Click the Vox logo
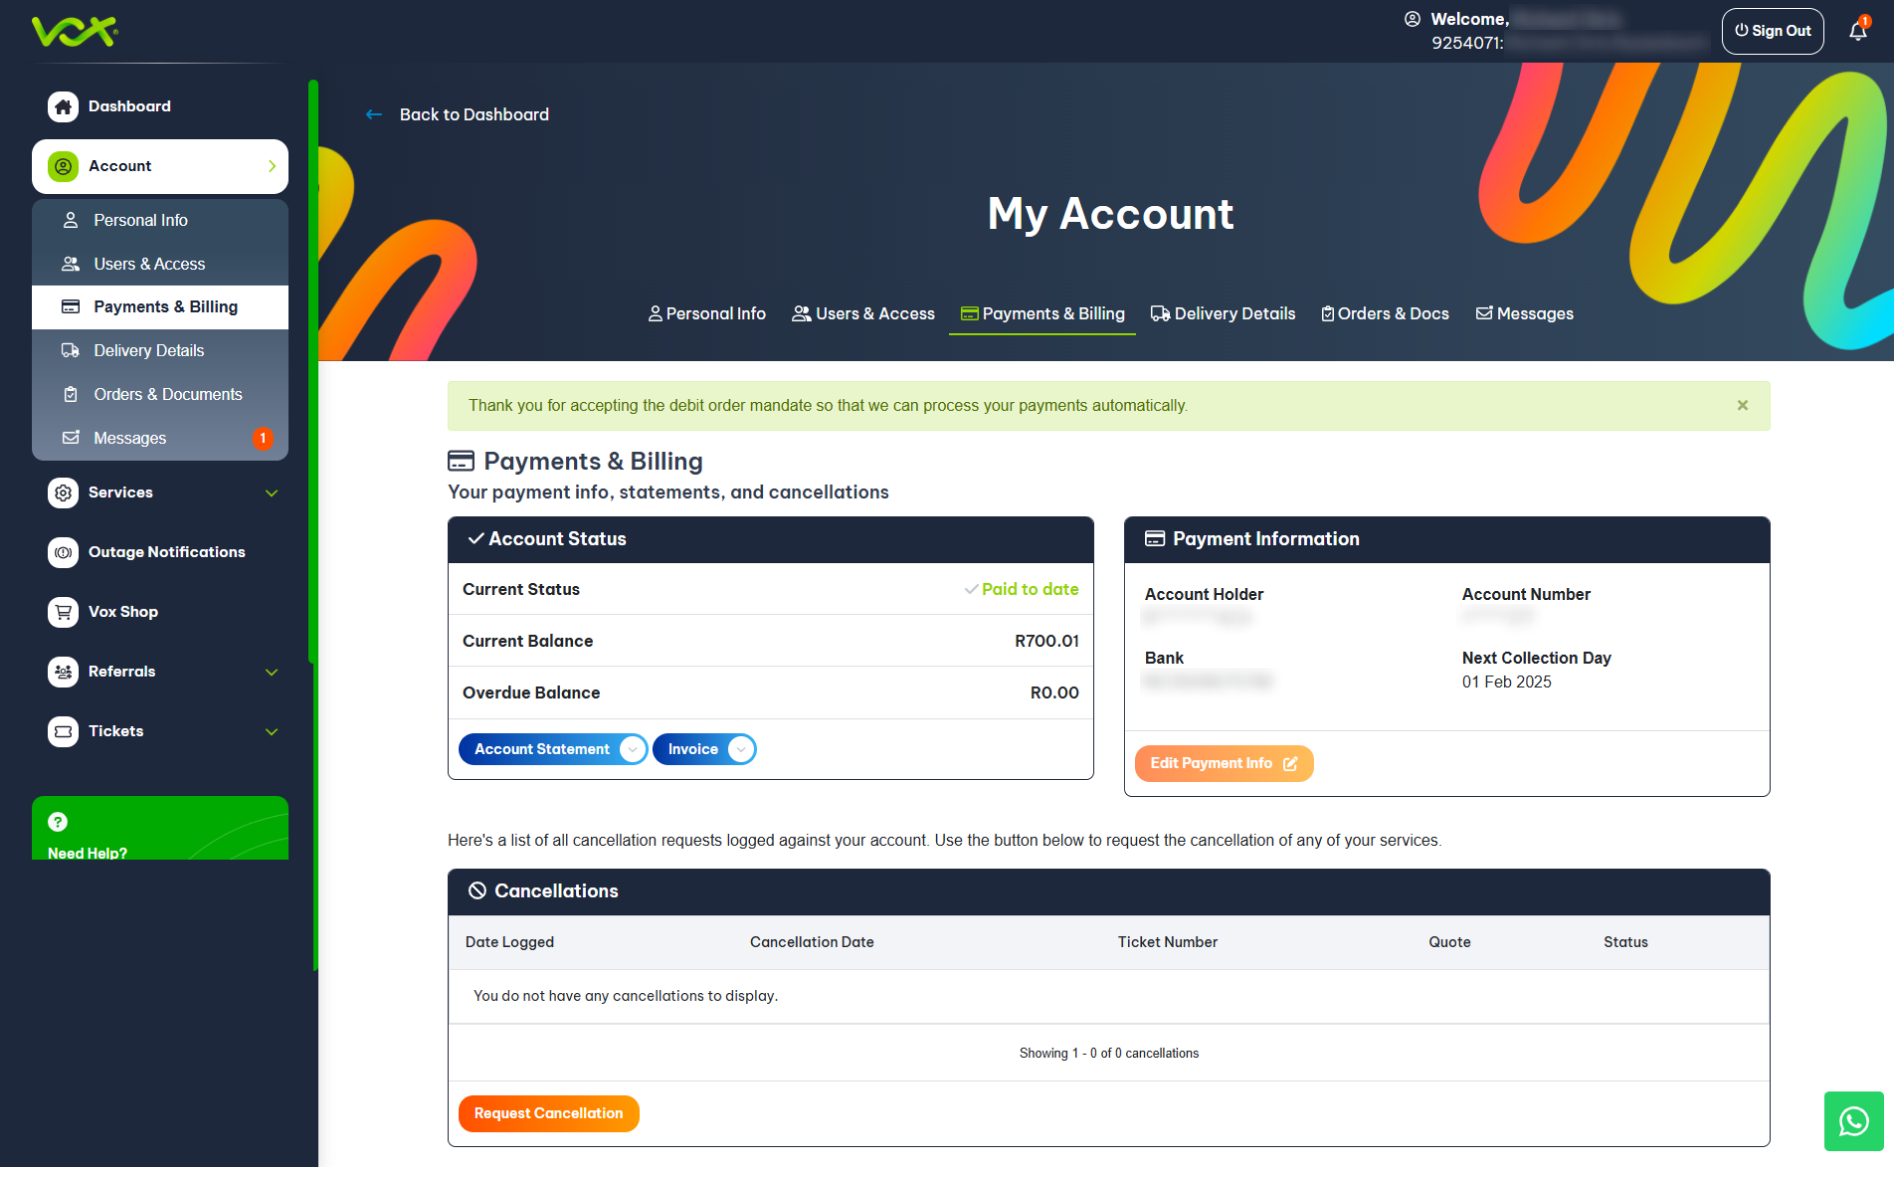Screen dimensions: 1894x1179 [75, 31]
